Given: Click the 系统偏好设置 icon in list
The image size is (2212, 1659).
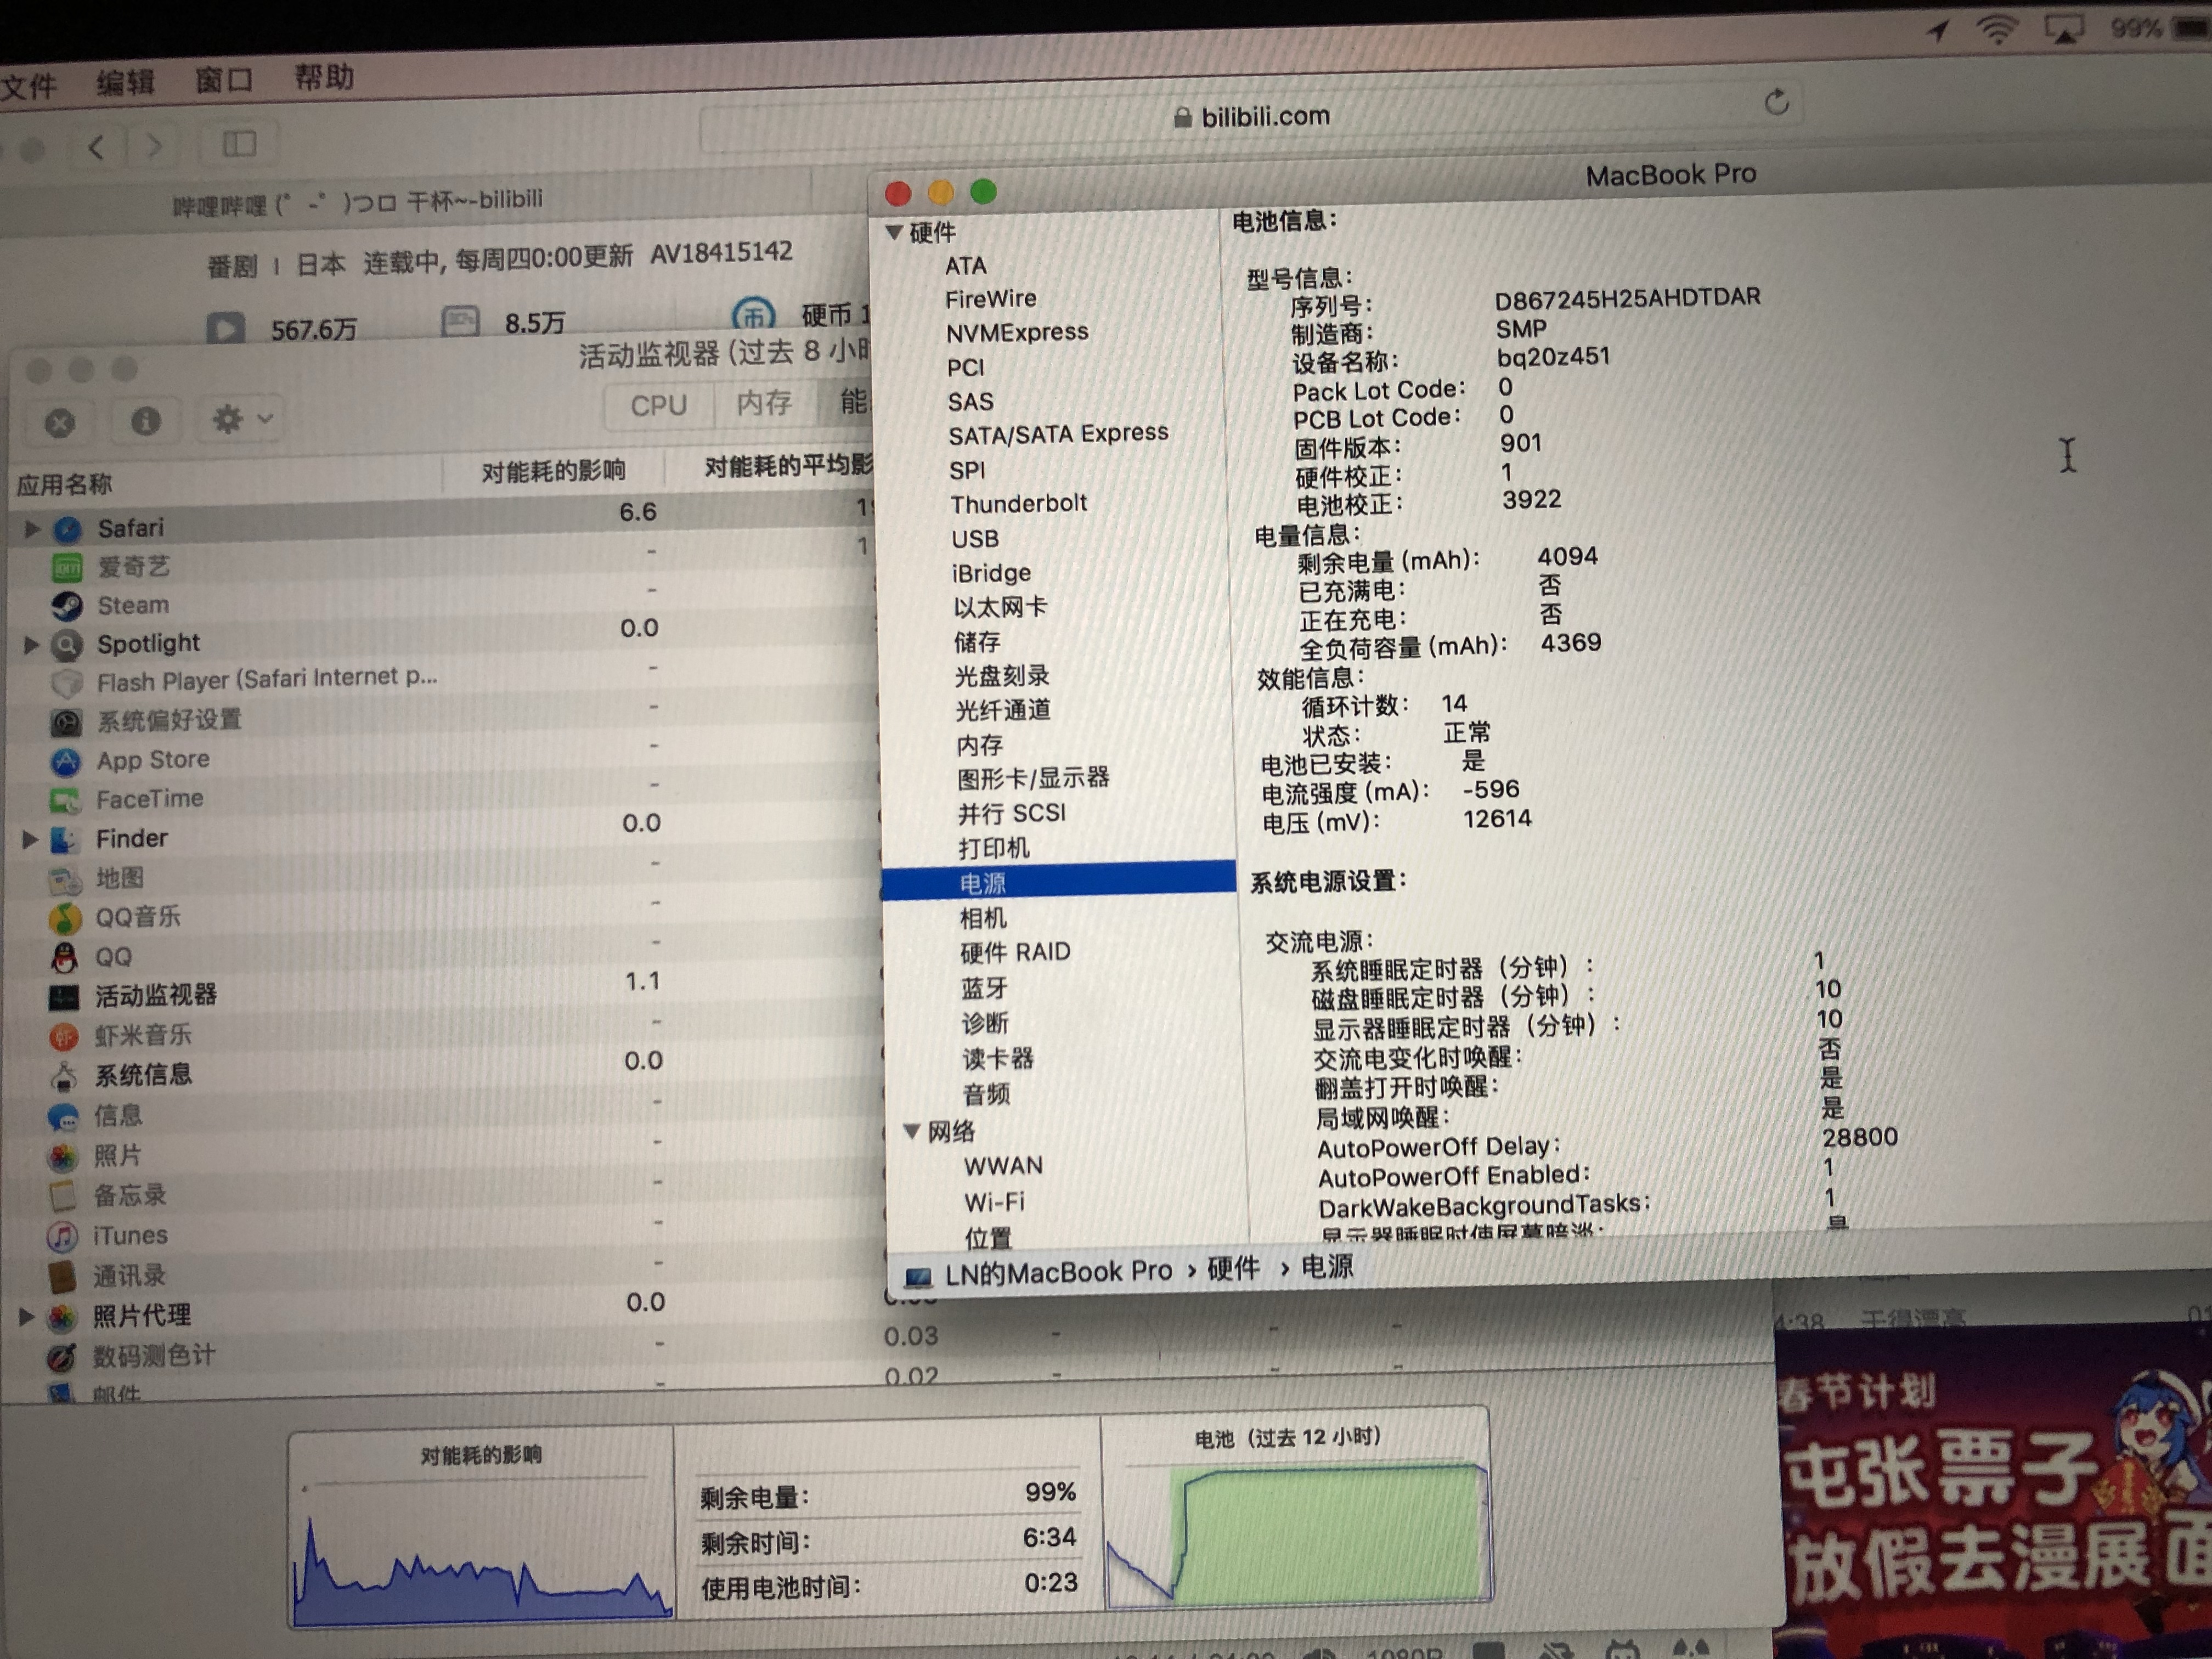Looking at the screenshot, I should 66,722.
